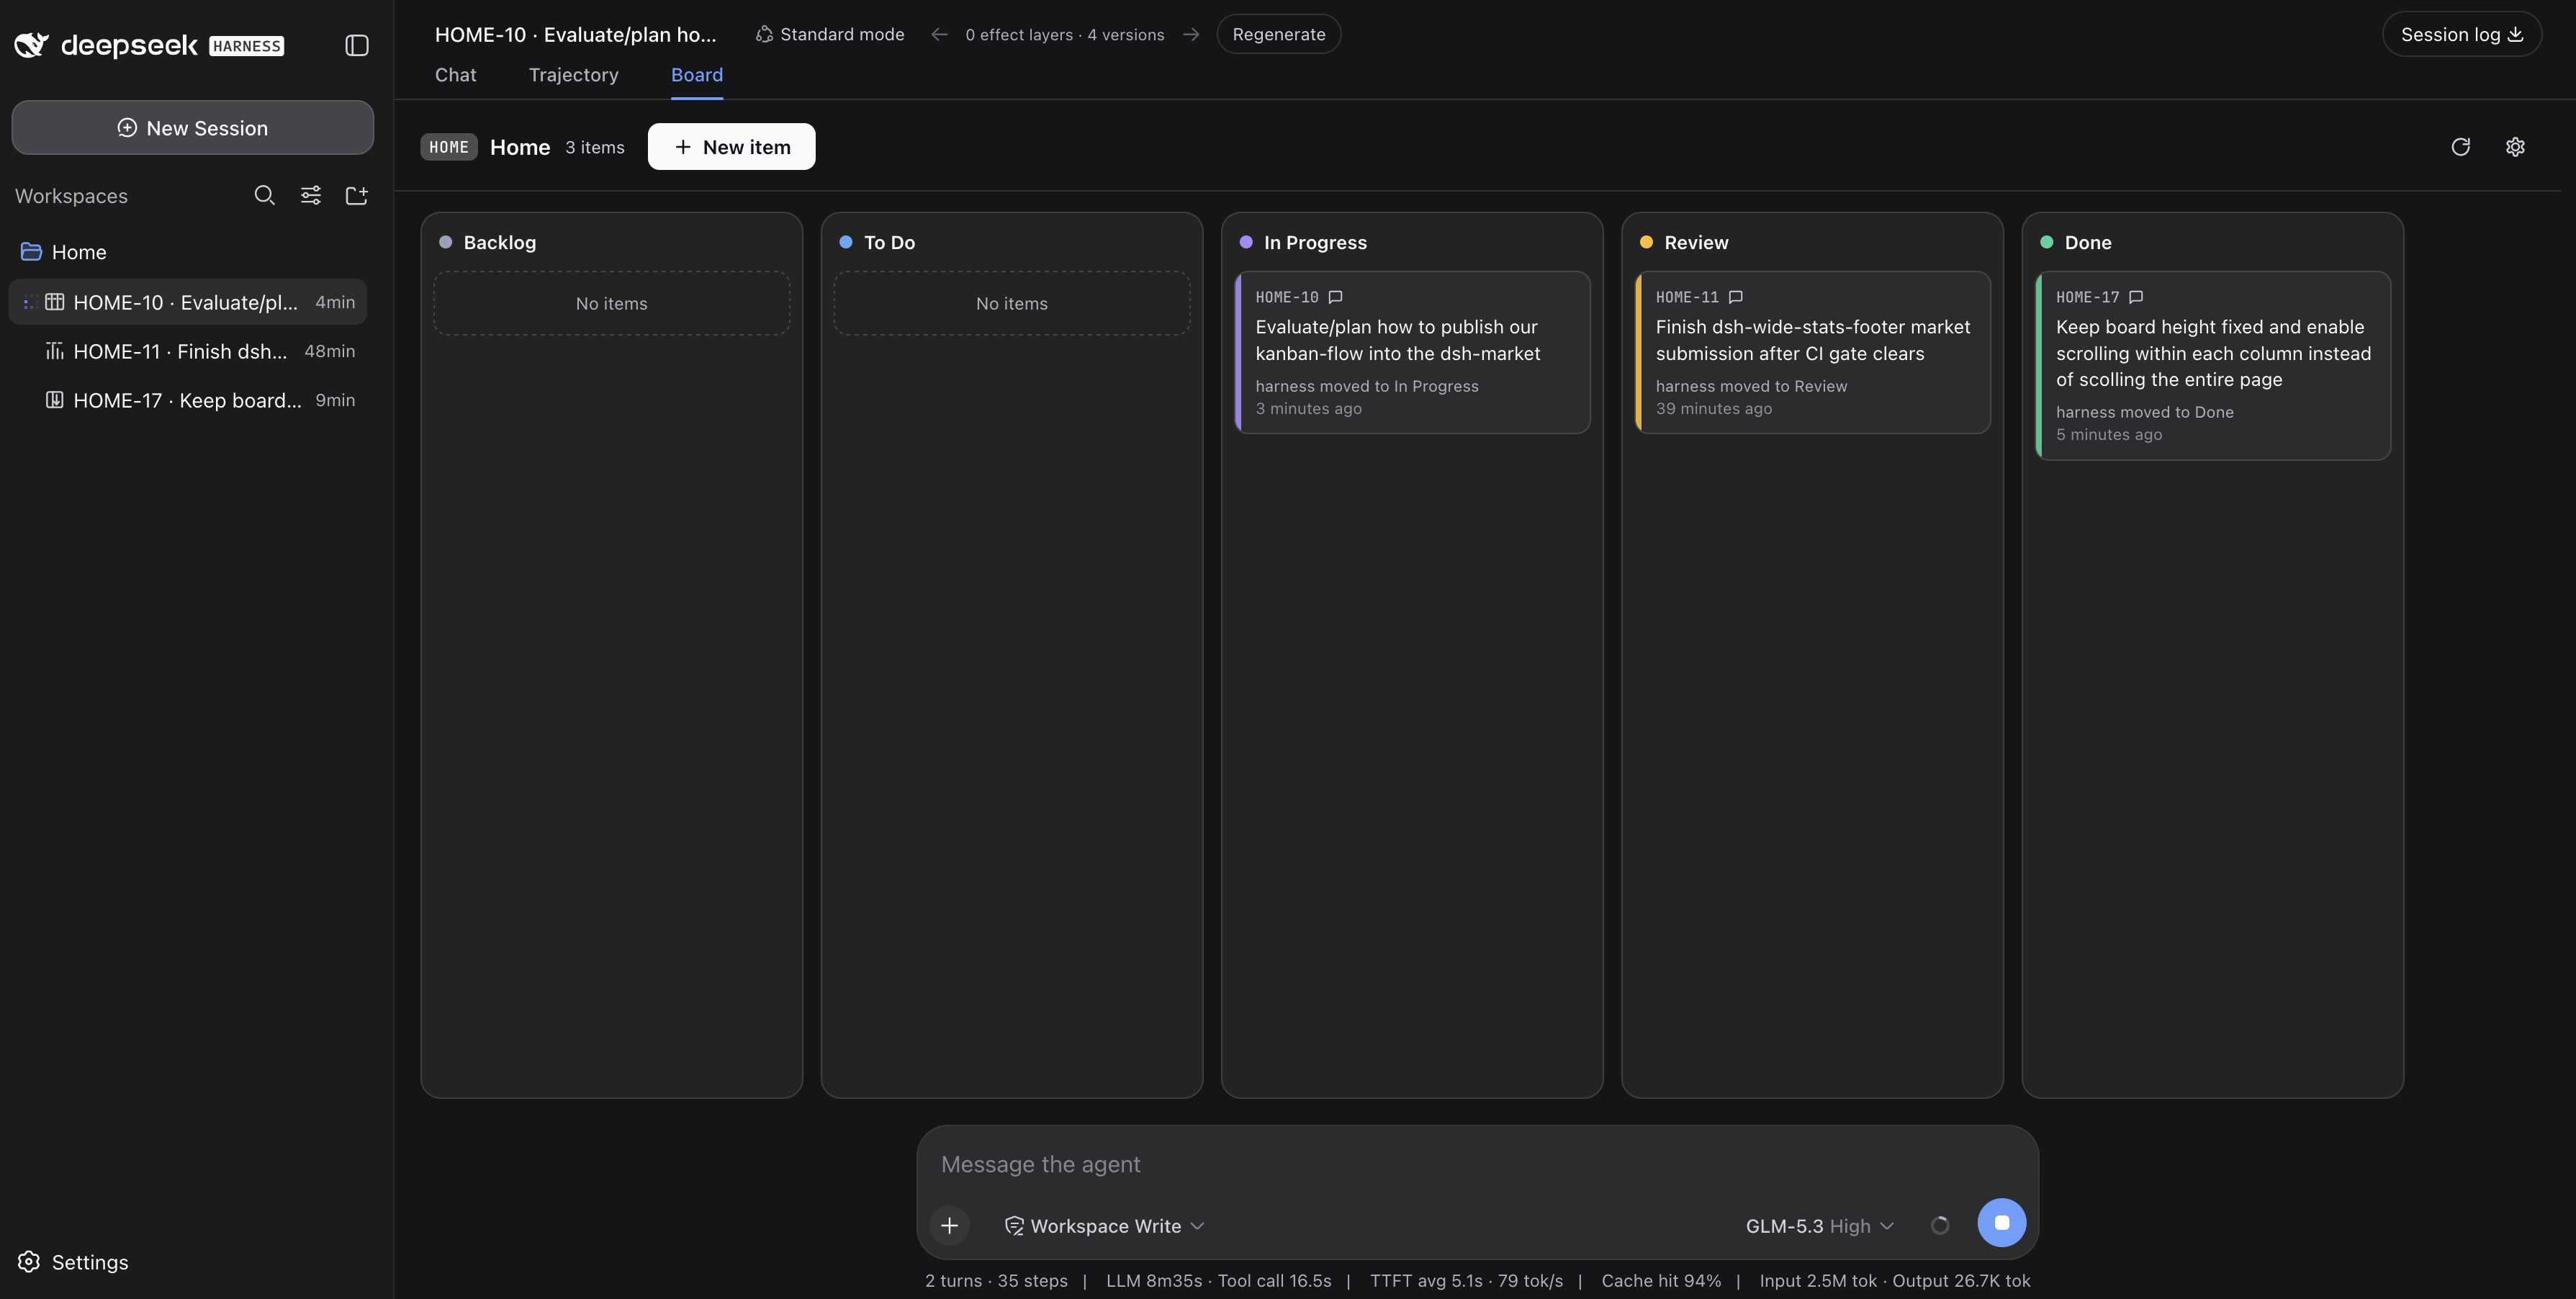Add attachment with plus button
This screenshot has height=1299, width=2576.
click(x=949, y=1225)
